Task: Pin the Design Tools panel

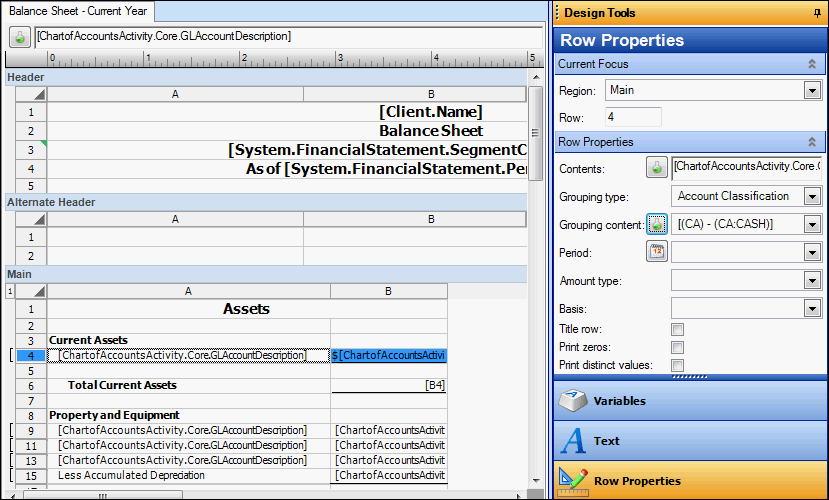Action: tap(816, 13)
